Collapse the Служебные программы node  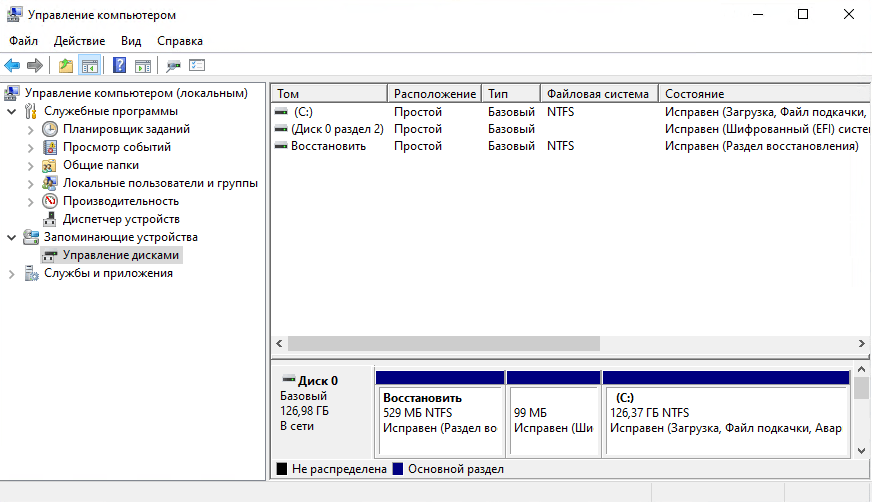(12, 111)
